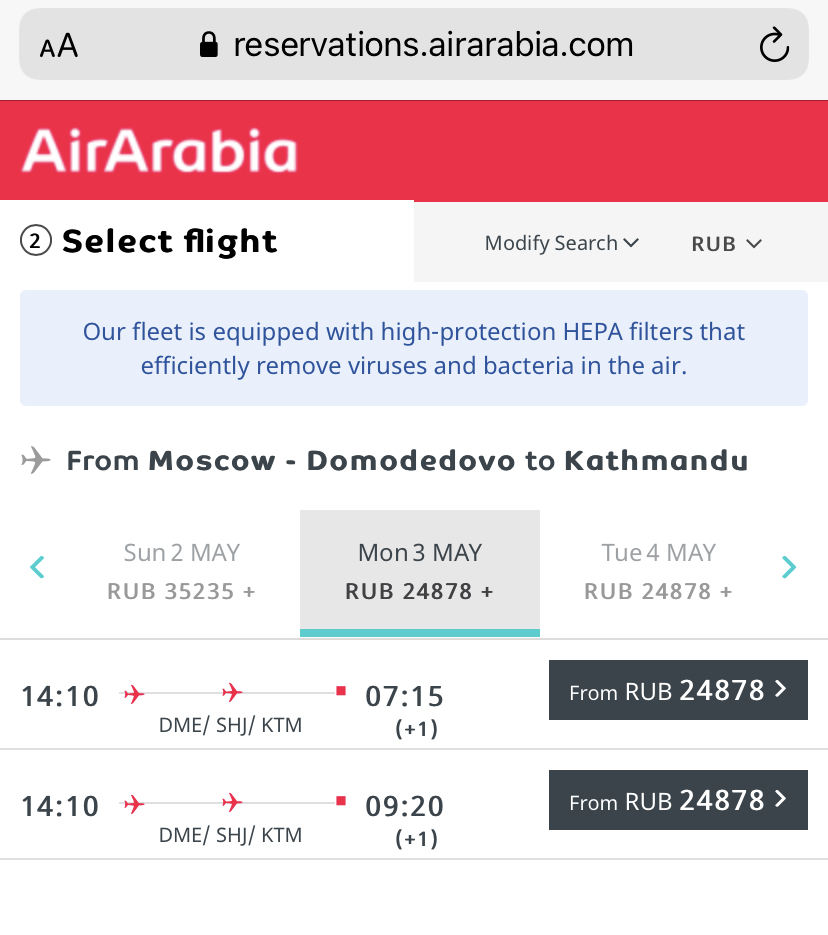The height and width of the screenshot is (935, 828).
Task: Click the airplane icon beside route heading
Action: click(x=36, y=461)
